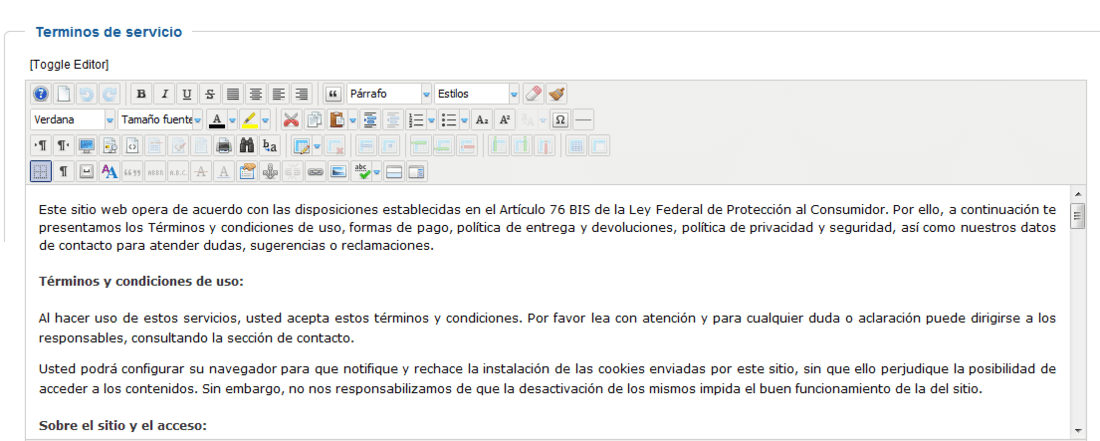Expand the bulleted list style arrow
Viewport: 1100px width, 441px height.
click(x=464, y=120)
